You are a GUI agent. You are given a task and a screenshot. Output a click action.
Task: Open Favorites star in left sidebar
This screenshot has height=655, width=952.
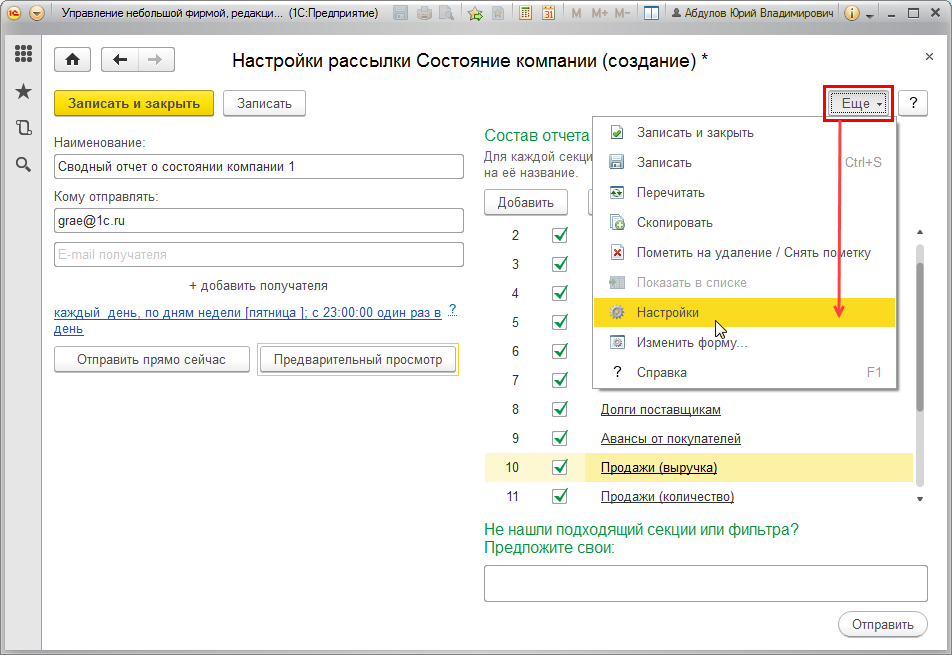coord(23,91)
